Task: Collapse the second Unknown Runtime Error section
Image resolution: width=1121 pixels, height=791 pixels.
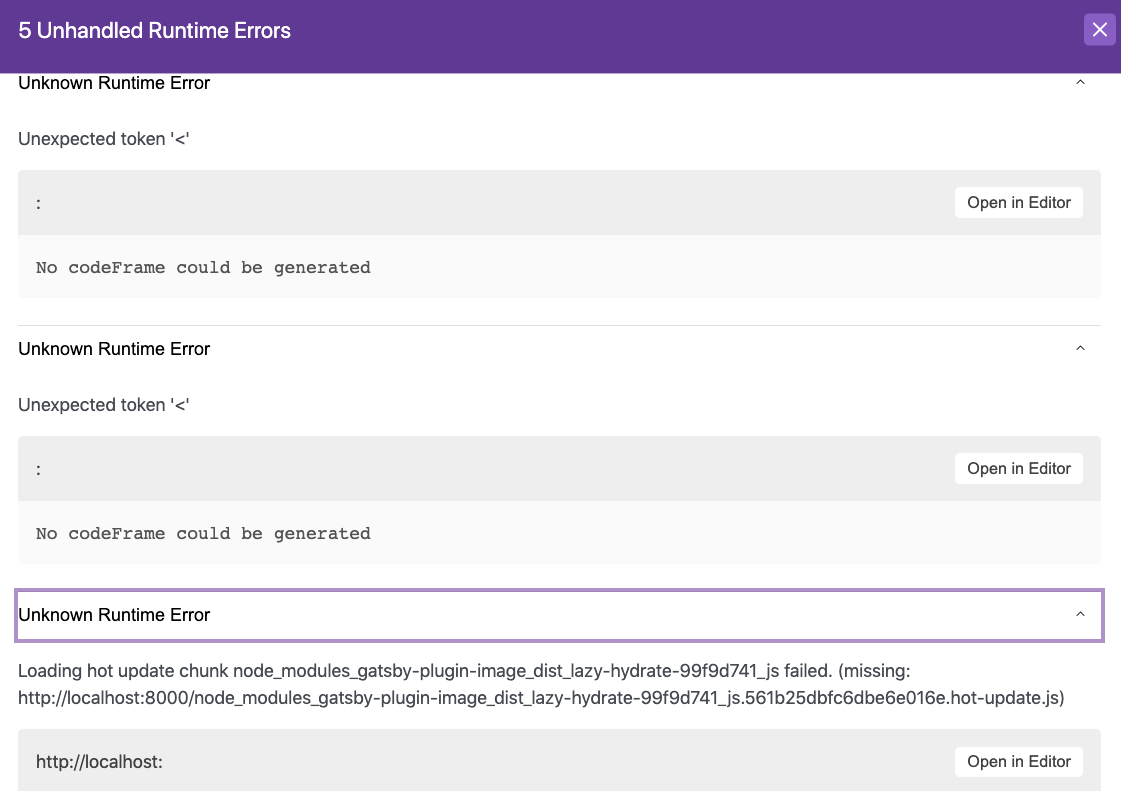Action: (x=1080, y=349)
